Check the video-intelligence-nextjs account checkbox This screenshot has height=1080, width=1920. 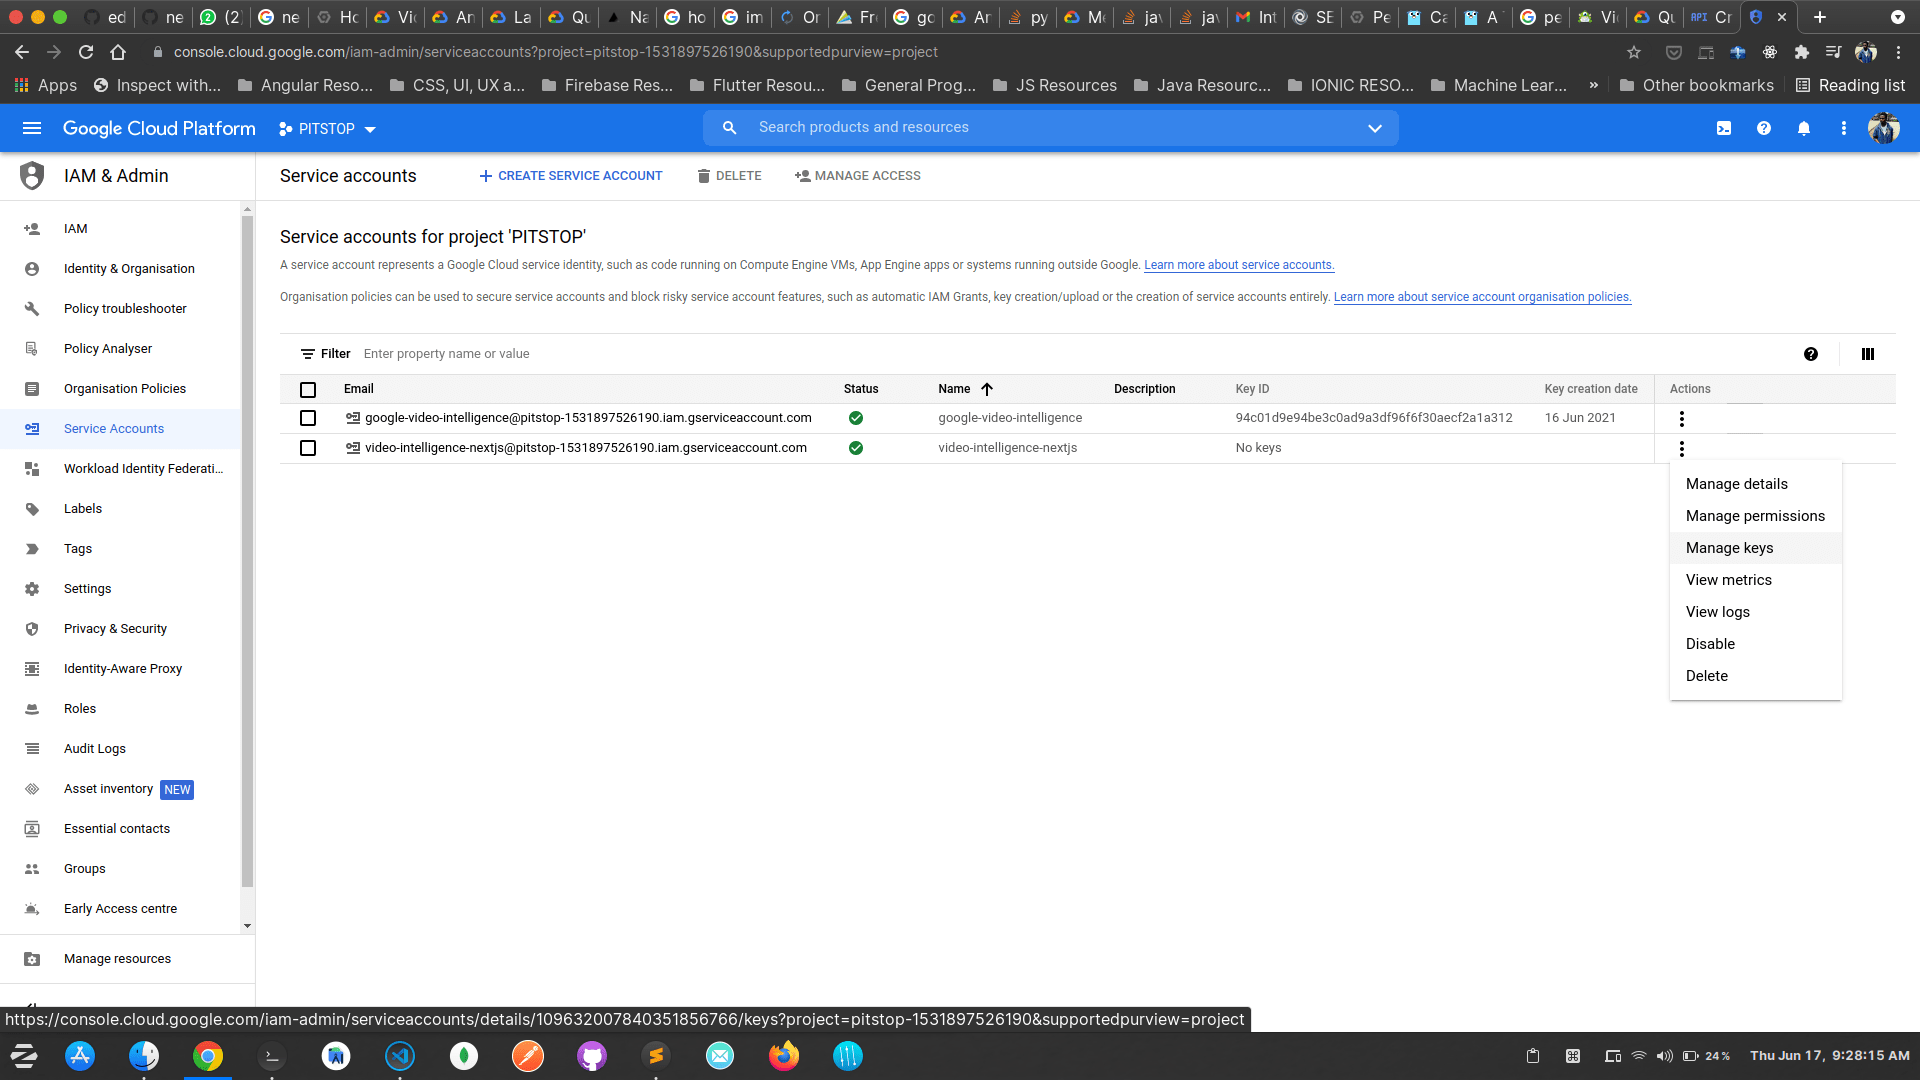click(x=308, y=448)
